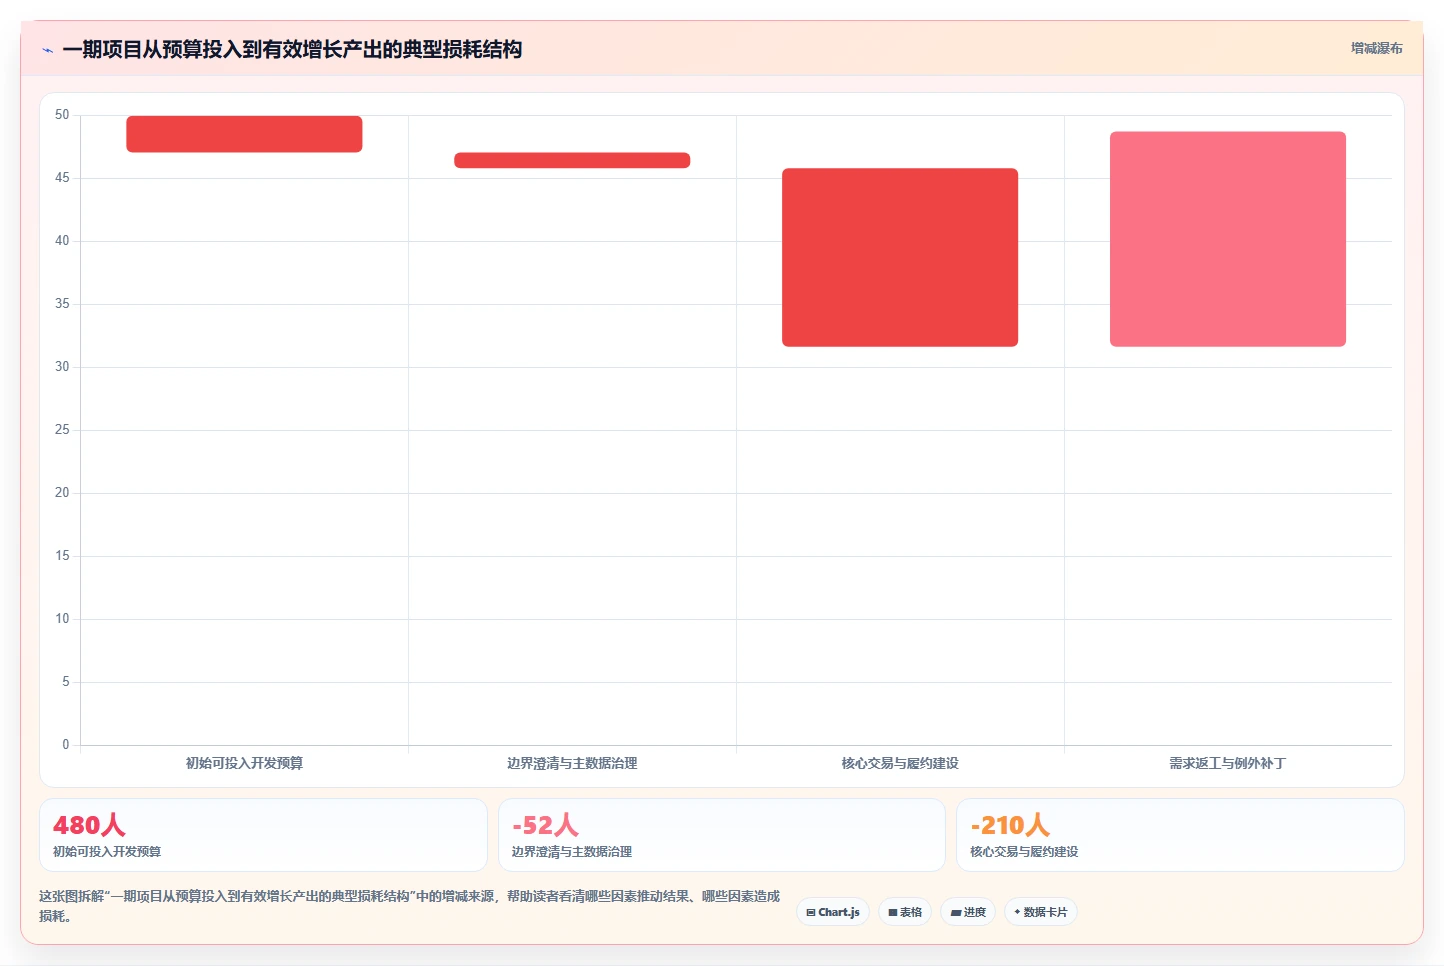Viewport: 1444px width, 966px height.
Task: Click the description paragraph starting 这张图拆解
Action: click(x=410, y=906)
